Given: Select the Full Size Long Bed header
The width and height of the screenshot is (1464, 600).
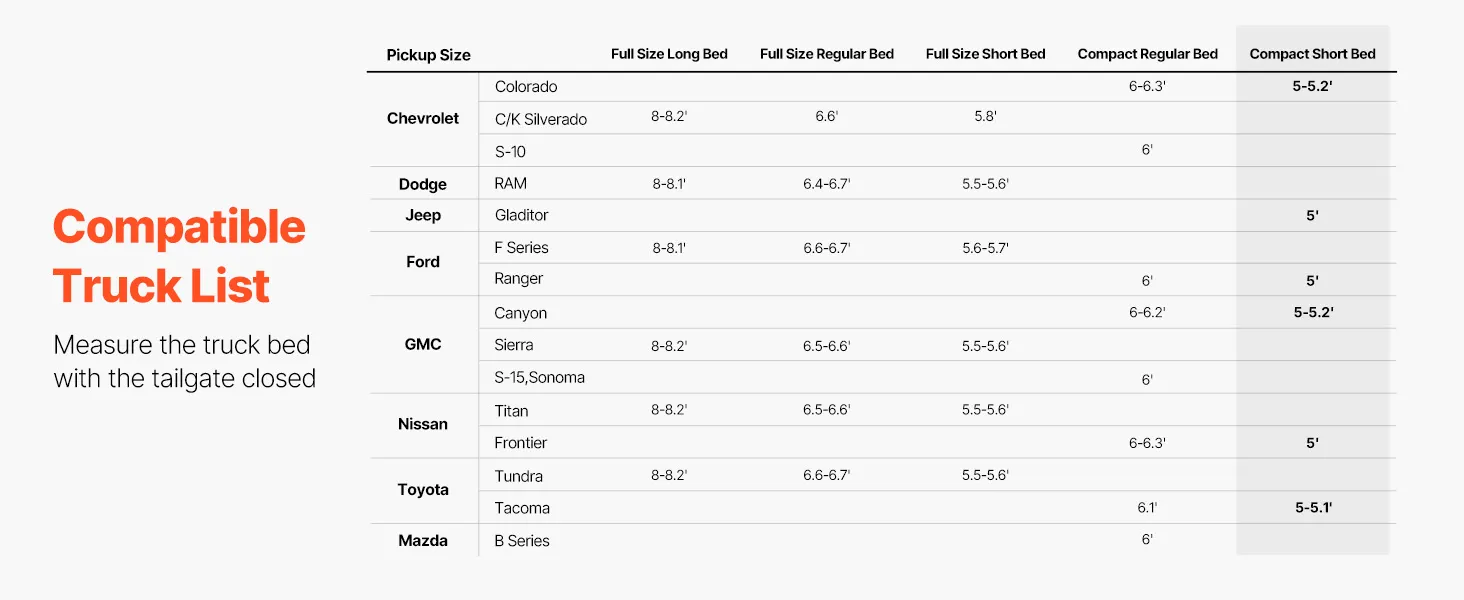Looking at the screenshot, I should pos(669,54).
